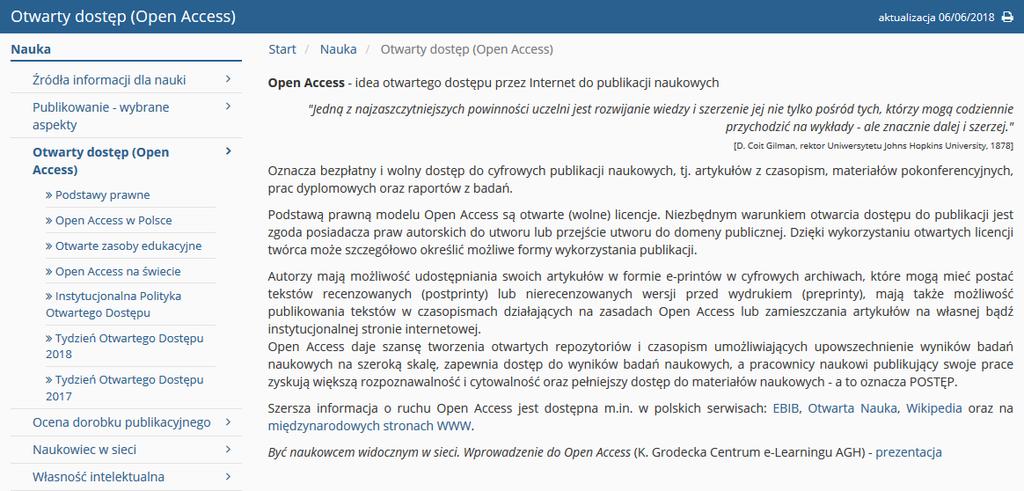Viewport: 1024px width, 491px height.
Task: Open międzynarodowych stronach WWW link
Action: pos(370,426)
